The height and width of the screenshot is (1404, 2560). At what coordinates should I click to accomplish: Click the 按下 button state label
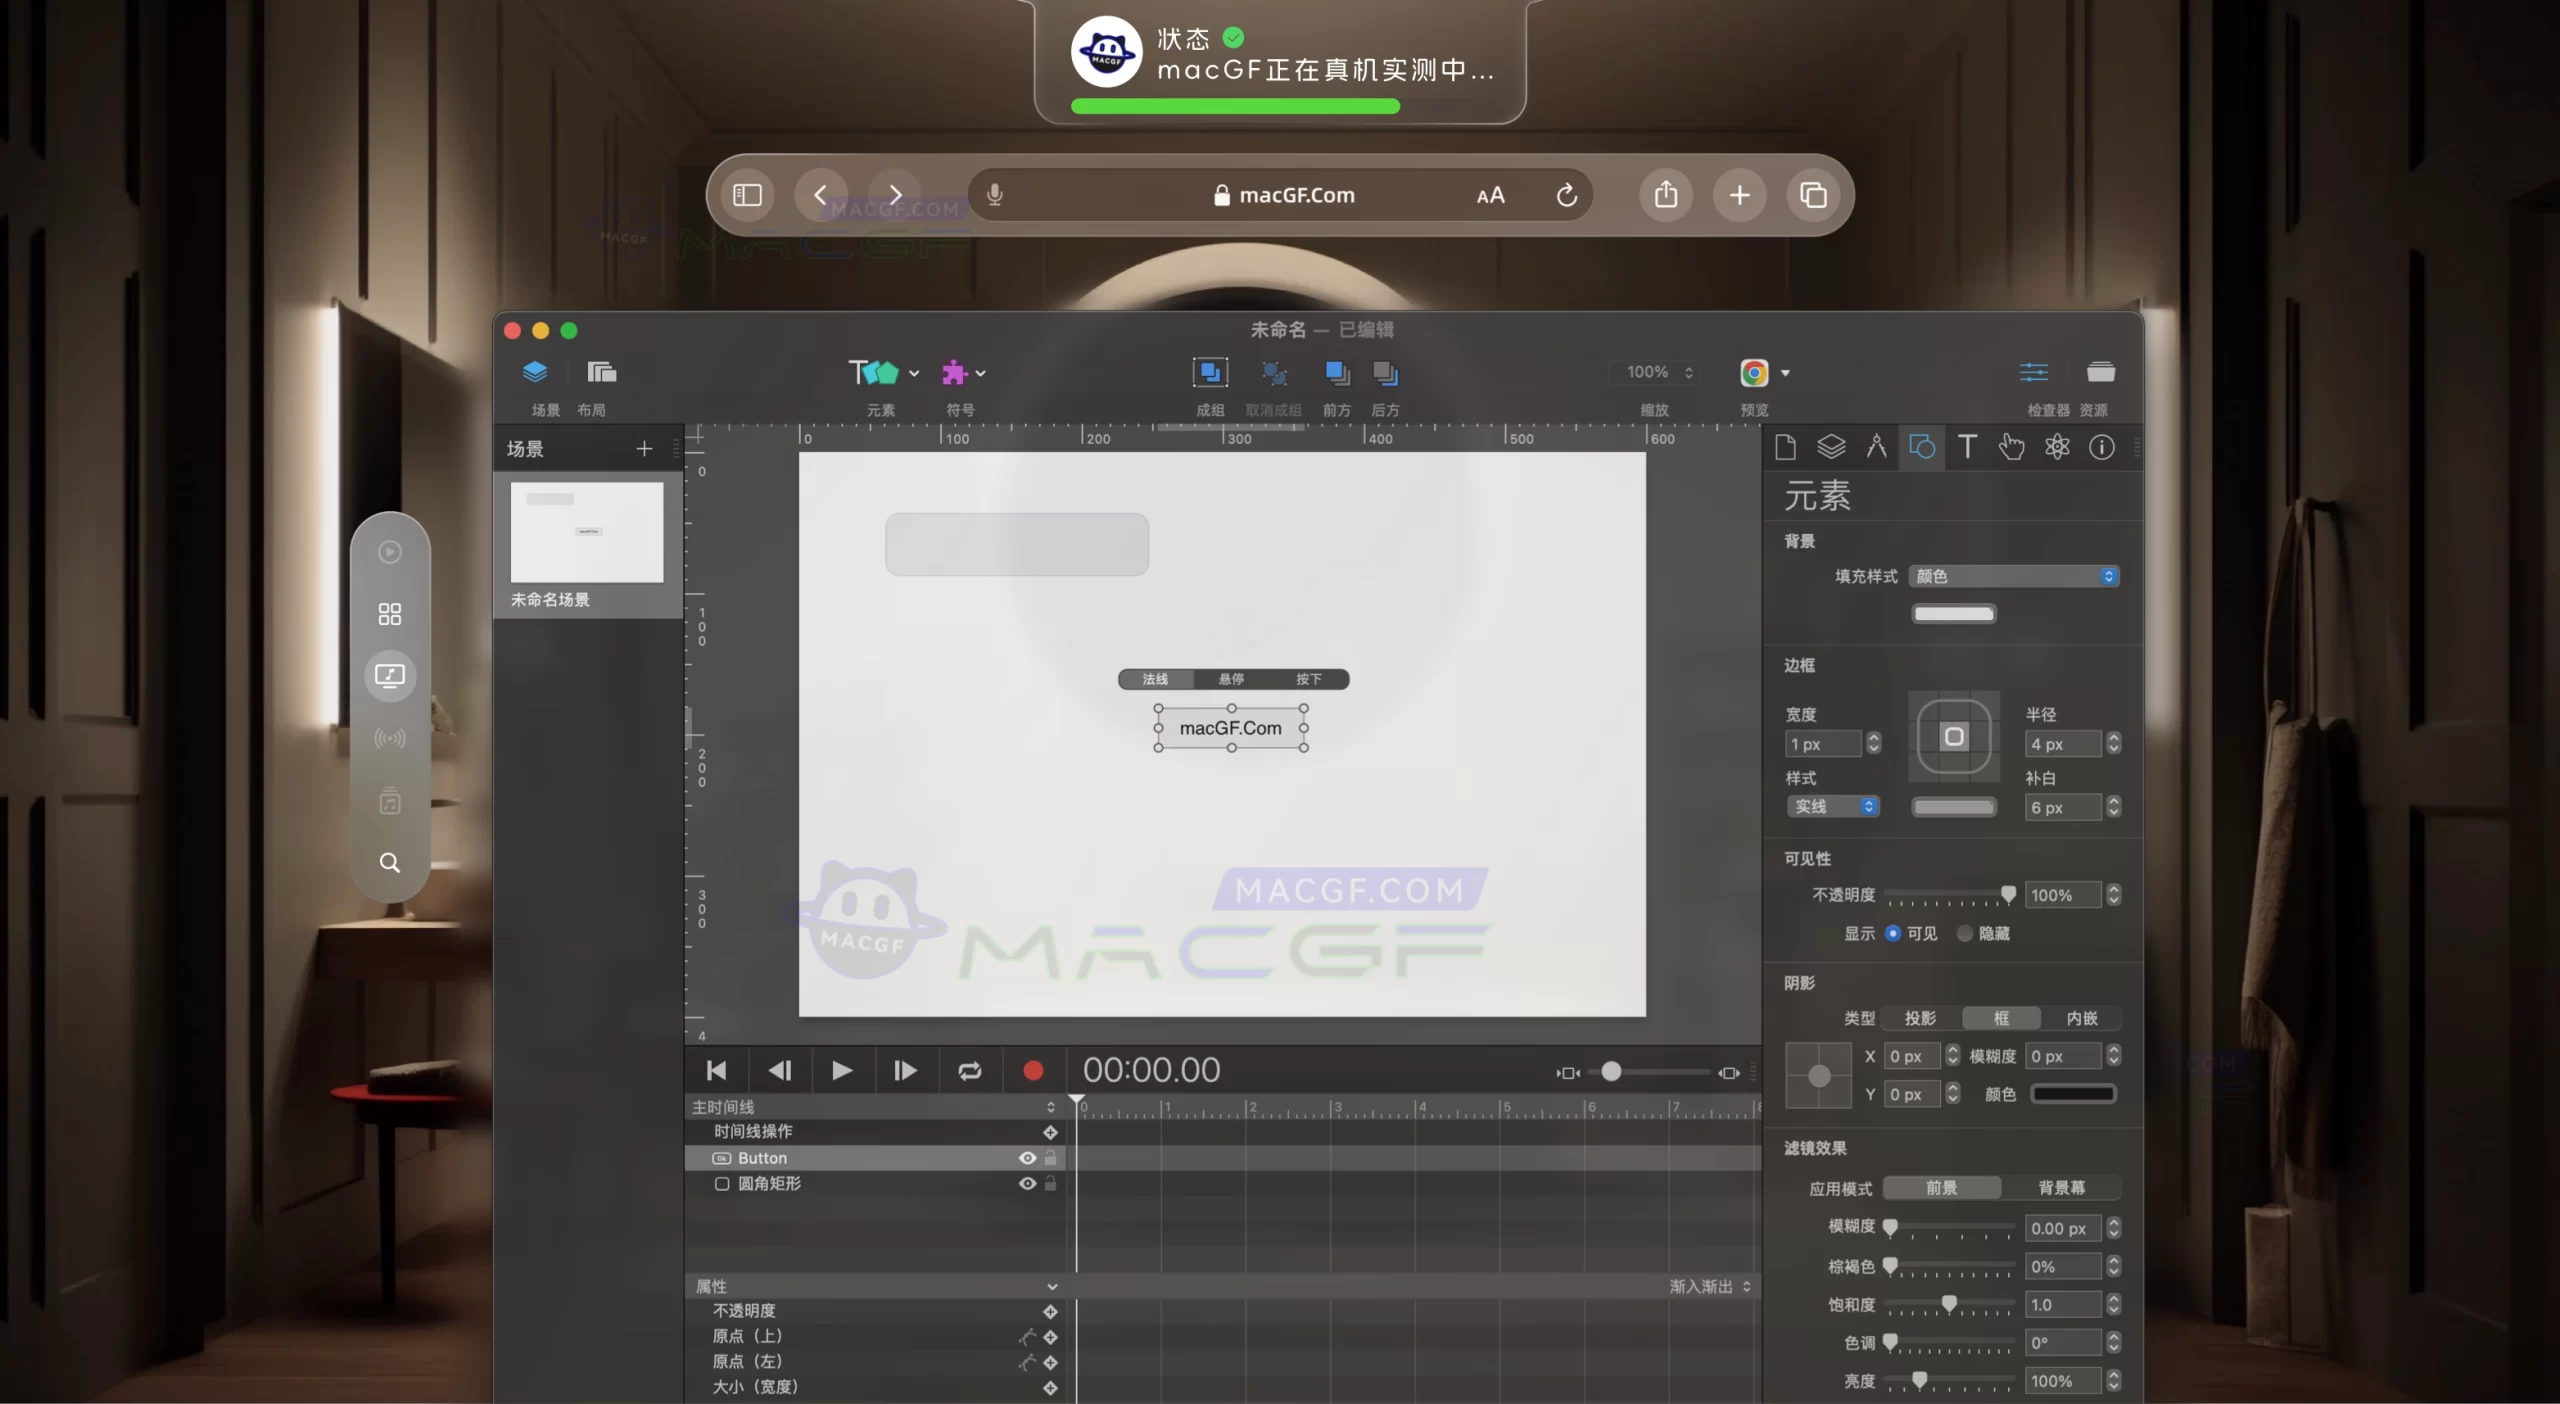(1310, 679)
